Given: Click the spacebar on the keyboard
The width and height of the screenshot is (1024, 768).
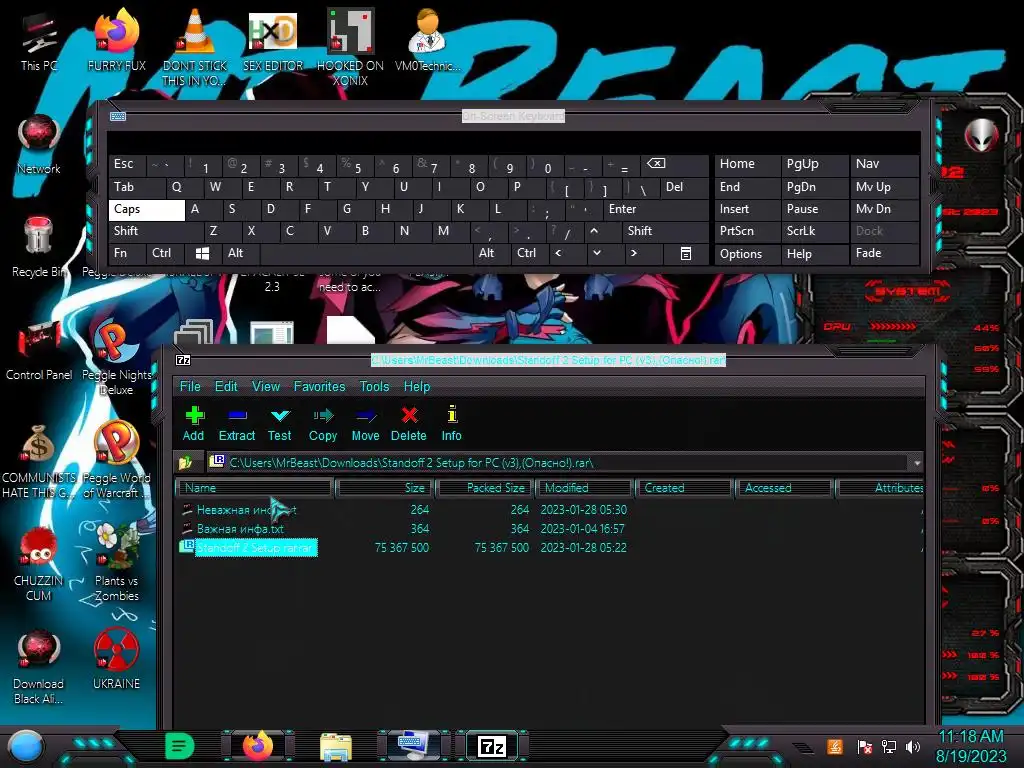Looking at the screenshot, I should point(366,253).
